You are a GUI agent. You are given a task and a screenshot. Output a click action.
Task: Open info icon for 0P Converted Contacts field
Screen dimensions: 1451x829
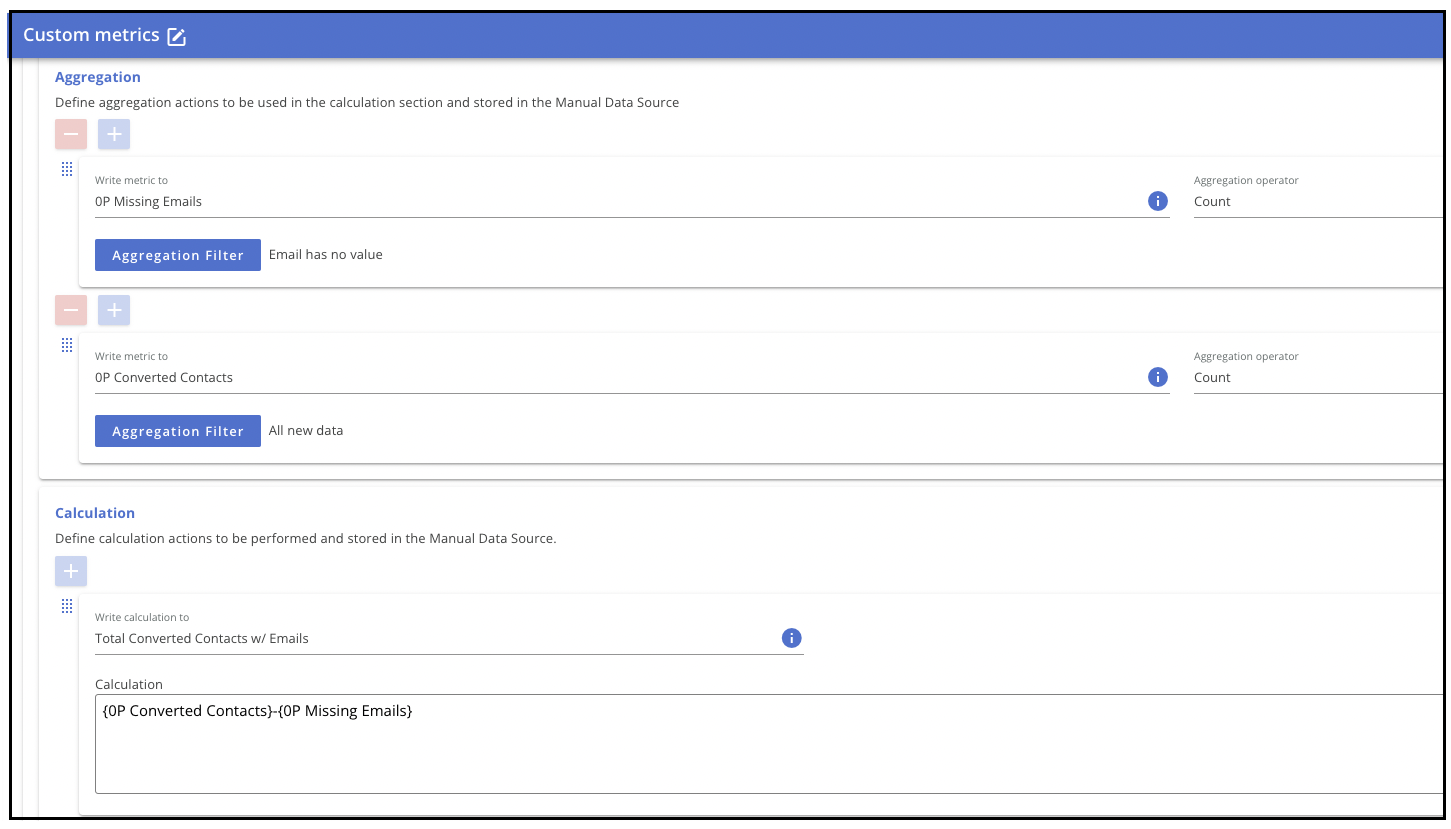coord(1158,377)
